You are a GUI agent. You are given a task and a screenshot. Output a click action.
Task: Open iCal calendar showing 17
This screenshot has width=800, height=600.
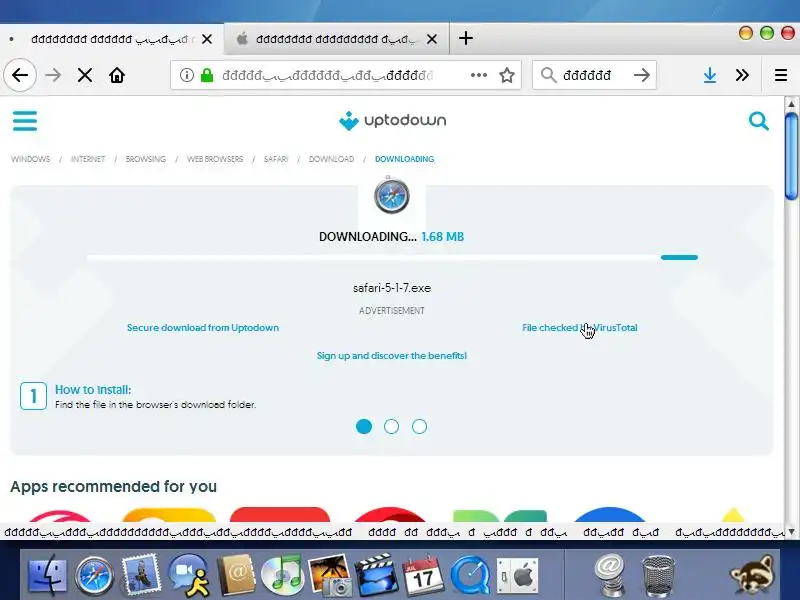tap(422, 575)
